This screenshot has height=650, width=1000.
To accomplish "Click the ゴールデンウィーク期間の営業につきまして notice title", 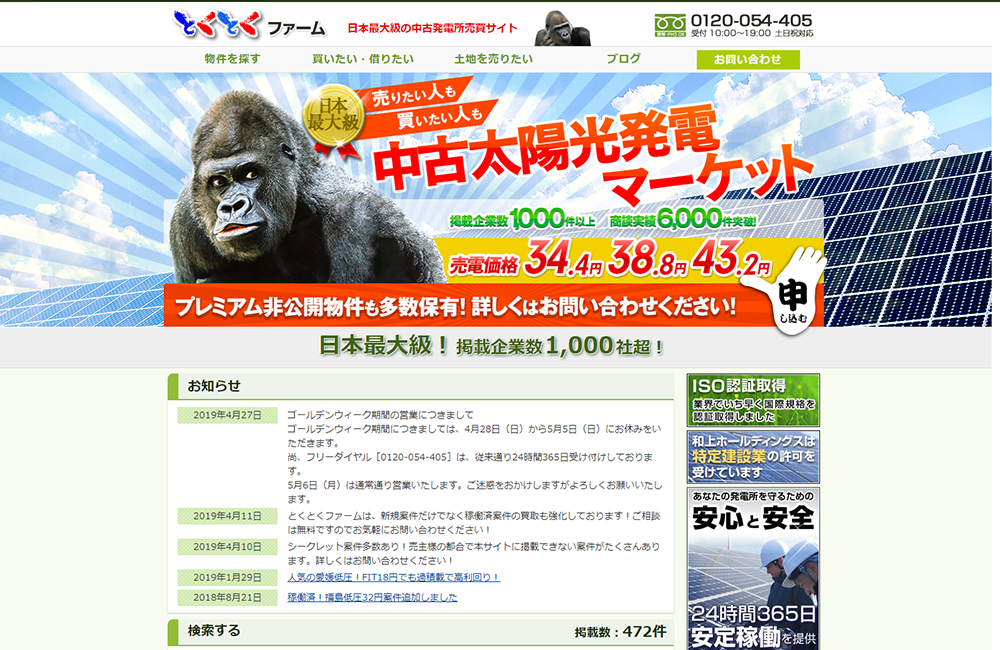I will [x=380, y=415].
